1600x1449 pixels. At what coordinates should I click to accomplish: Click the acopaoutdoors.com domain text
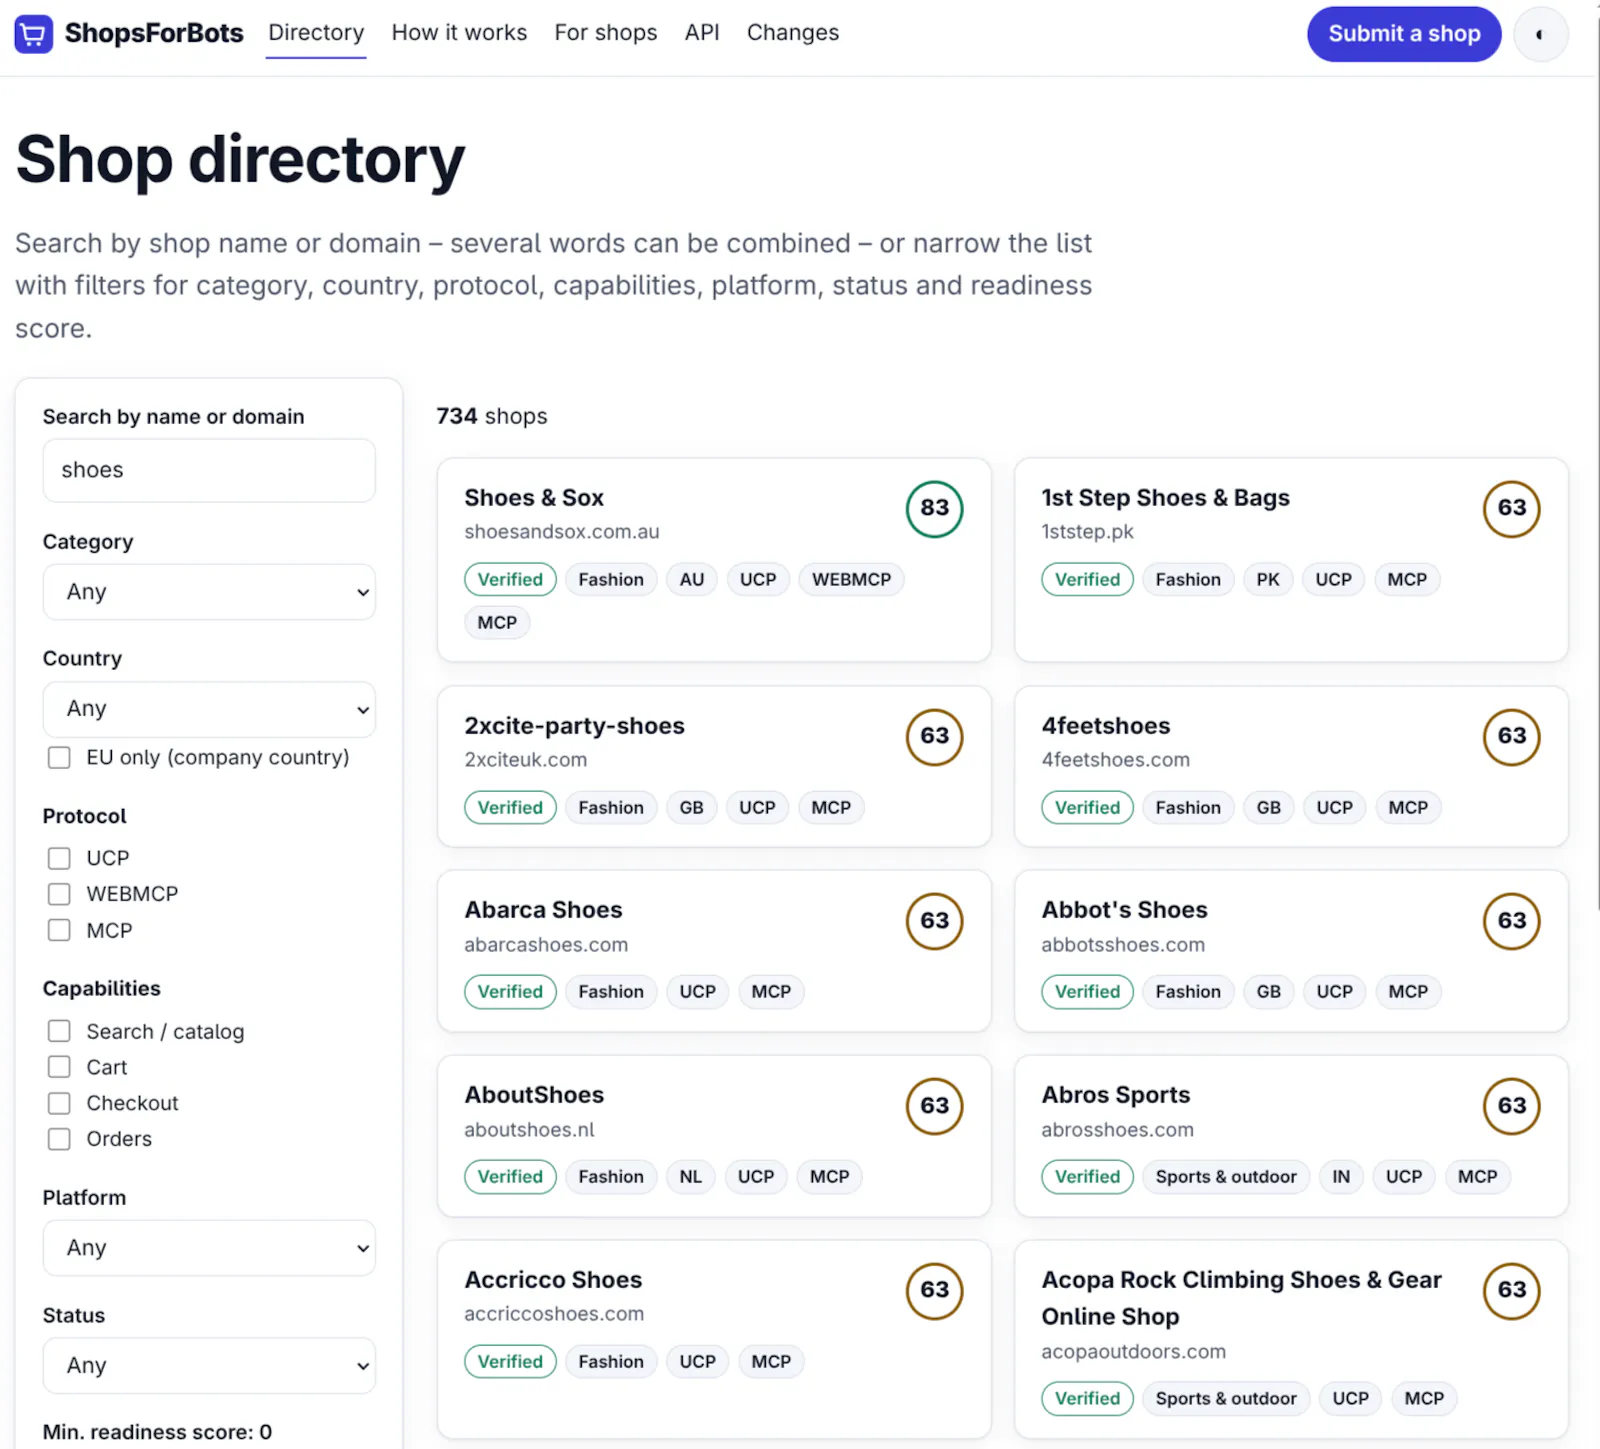1133,1352
